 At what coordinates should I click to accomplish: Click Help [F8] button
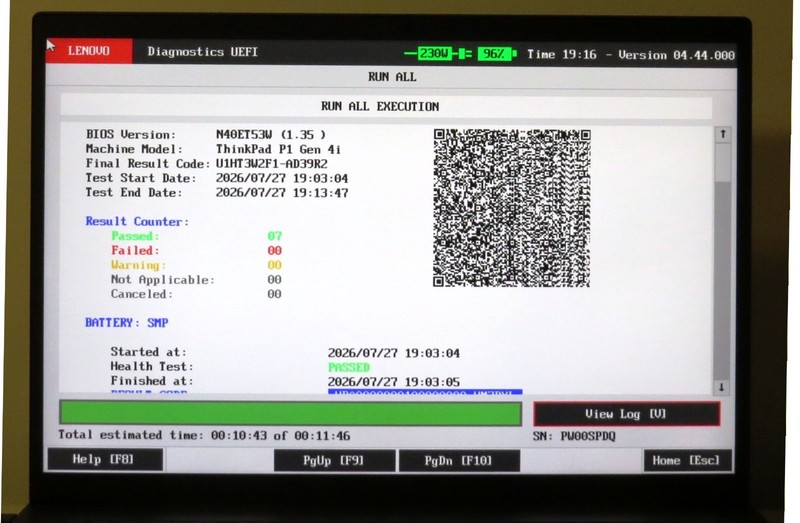pos(105,459)
